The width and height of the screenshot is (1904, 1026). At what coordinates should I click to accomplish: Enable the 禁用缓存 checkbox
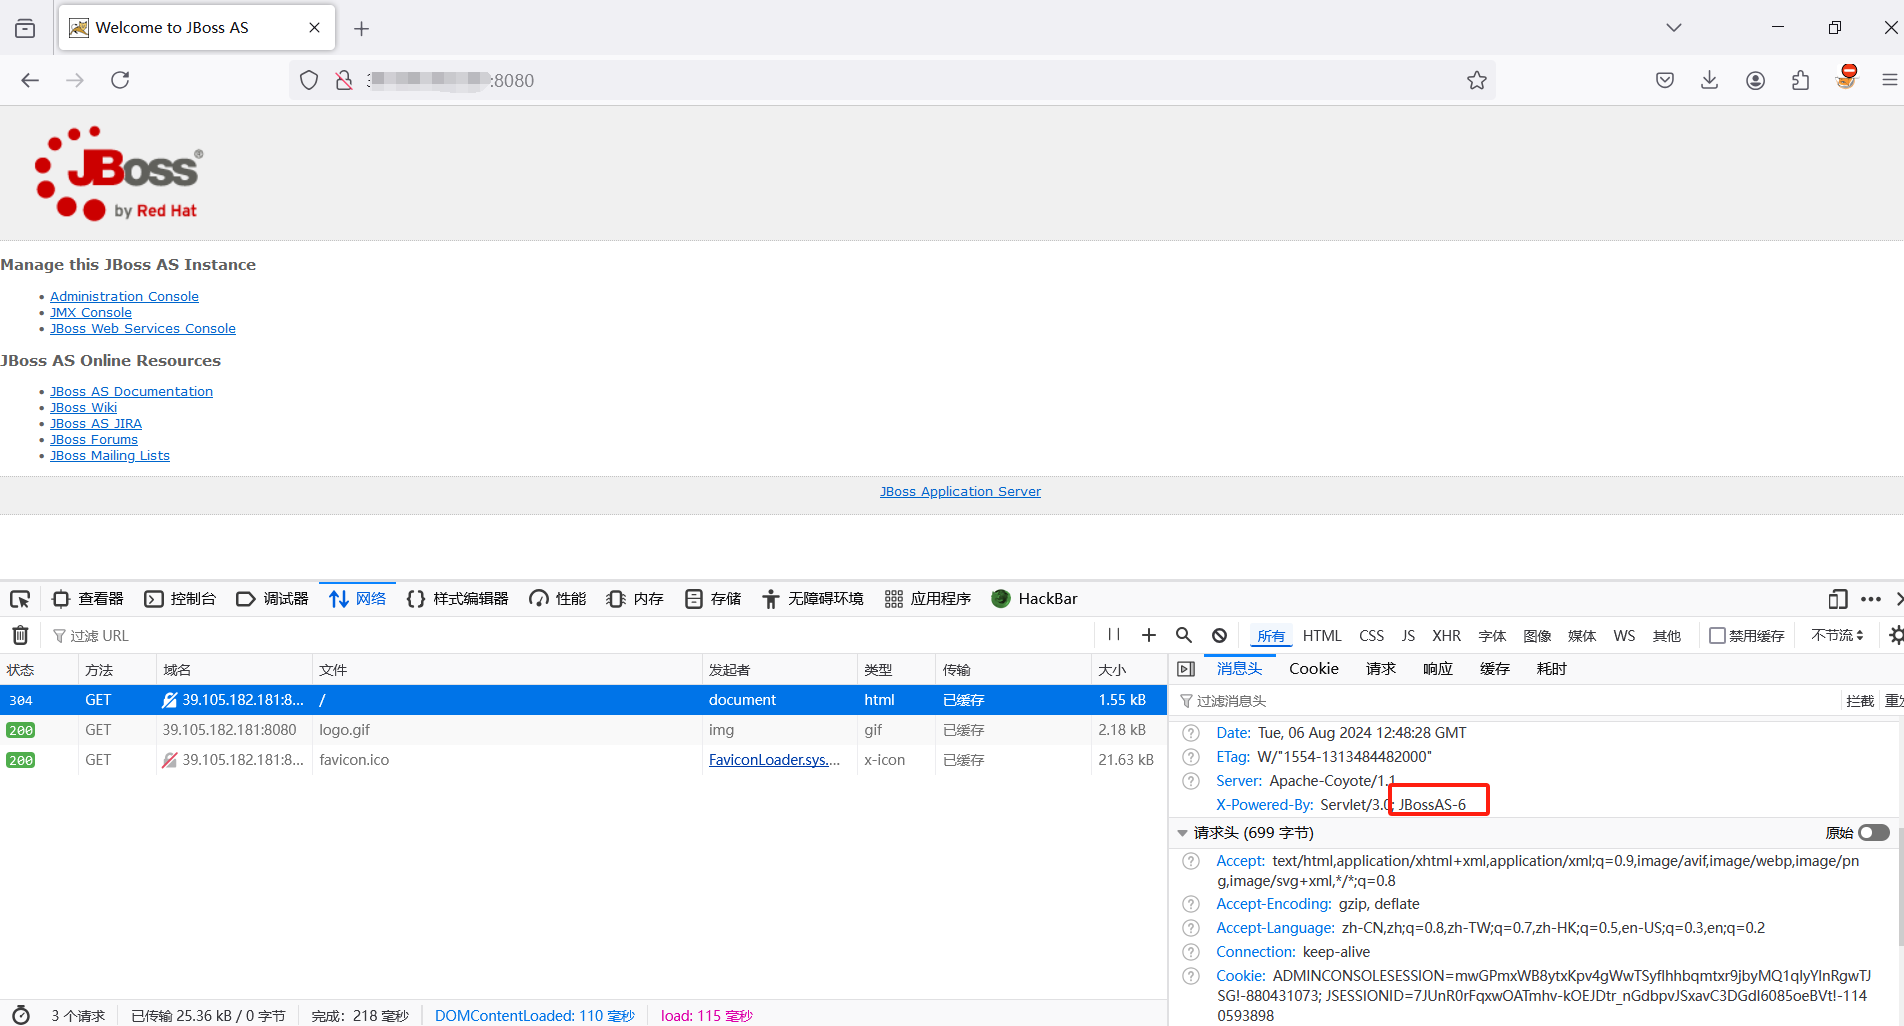(1716, 635)
